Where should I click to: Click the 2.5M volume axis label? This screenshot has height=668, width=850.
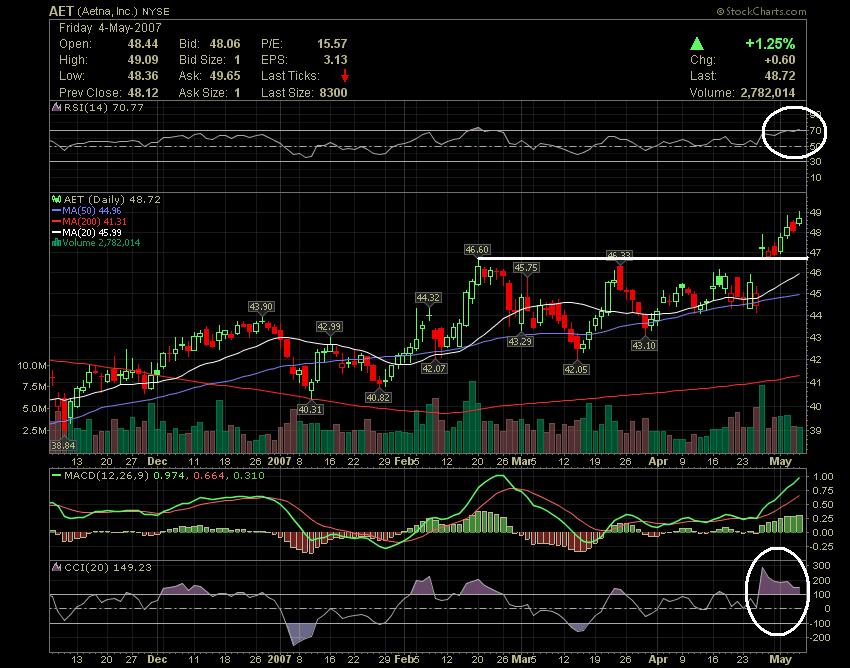pyautogui.click(x=35, y=430)
